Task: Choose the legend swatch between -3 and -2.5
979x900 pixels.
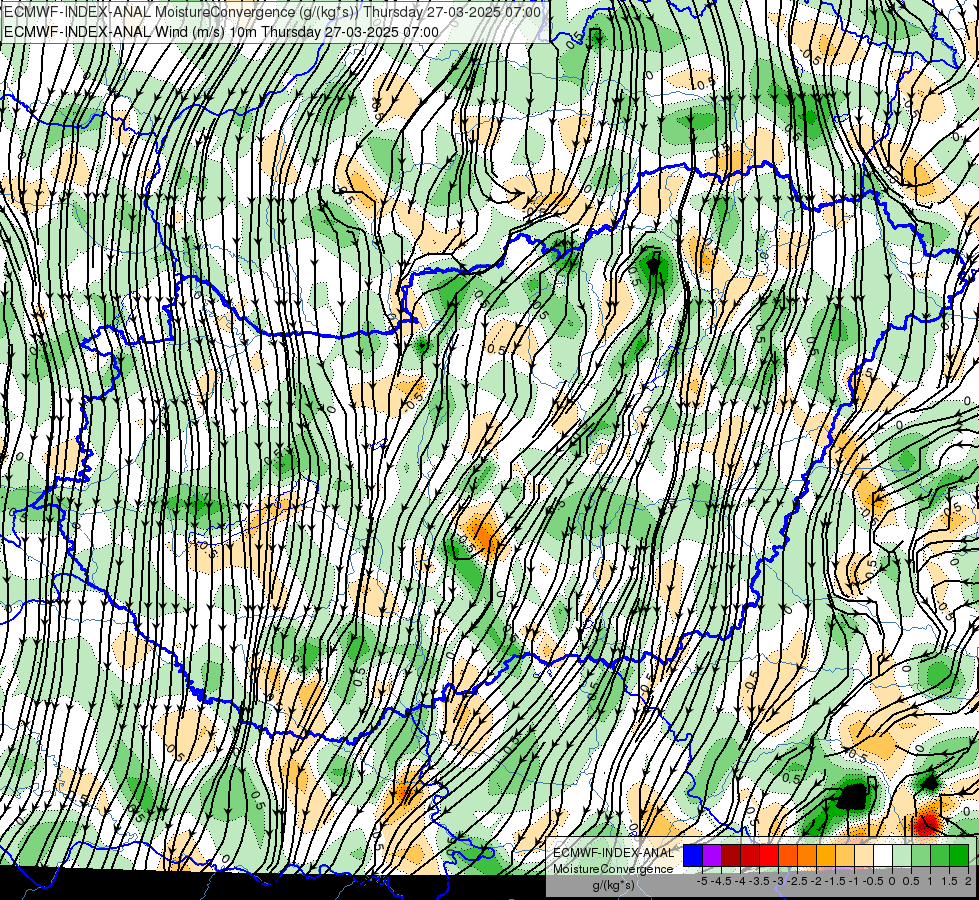Action: pyautogui.click(x=788, y=856)
